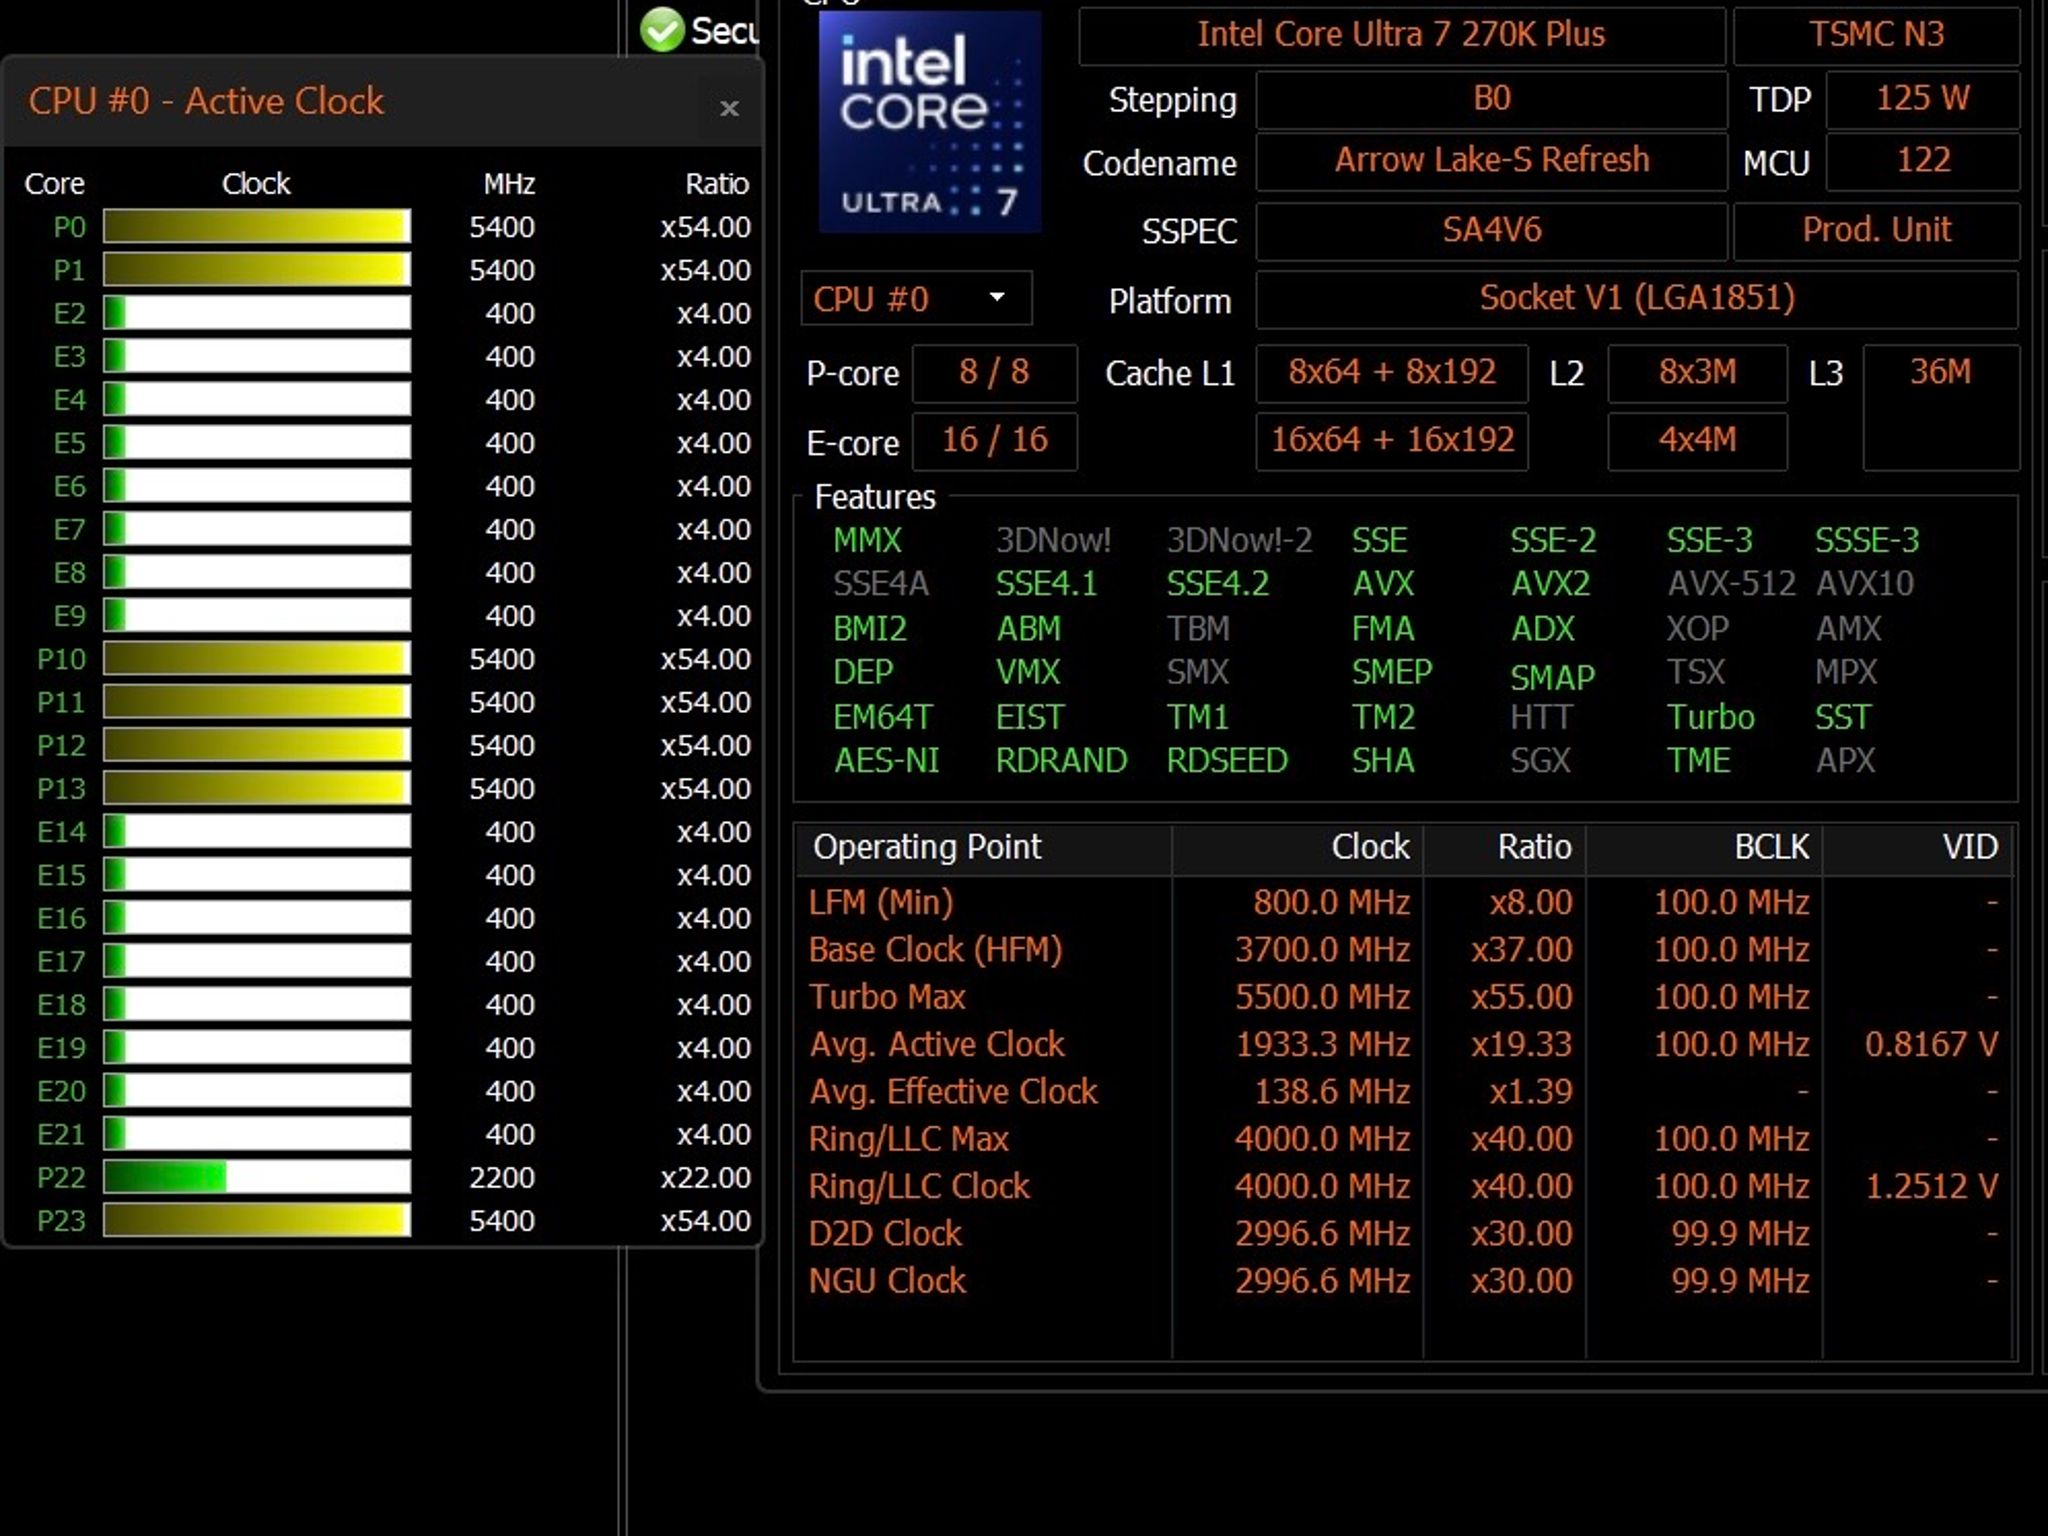Click the Stepping value B0
This screenshot has height=1536, width=2048.
1491,99
